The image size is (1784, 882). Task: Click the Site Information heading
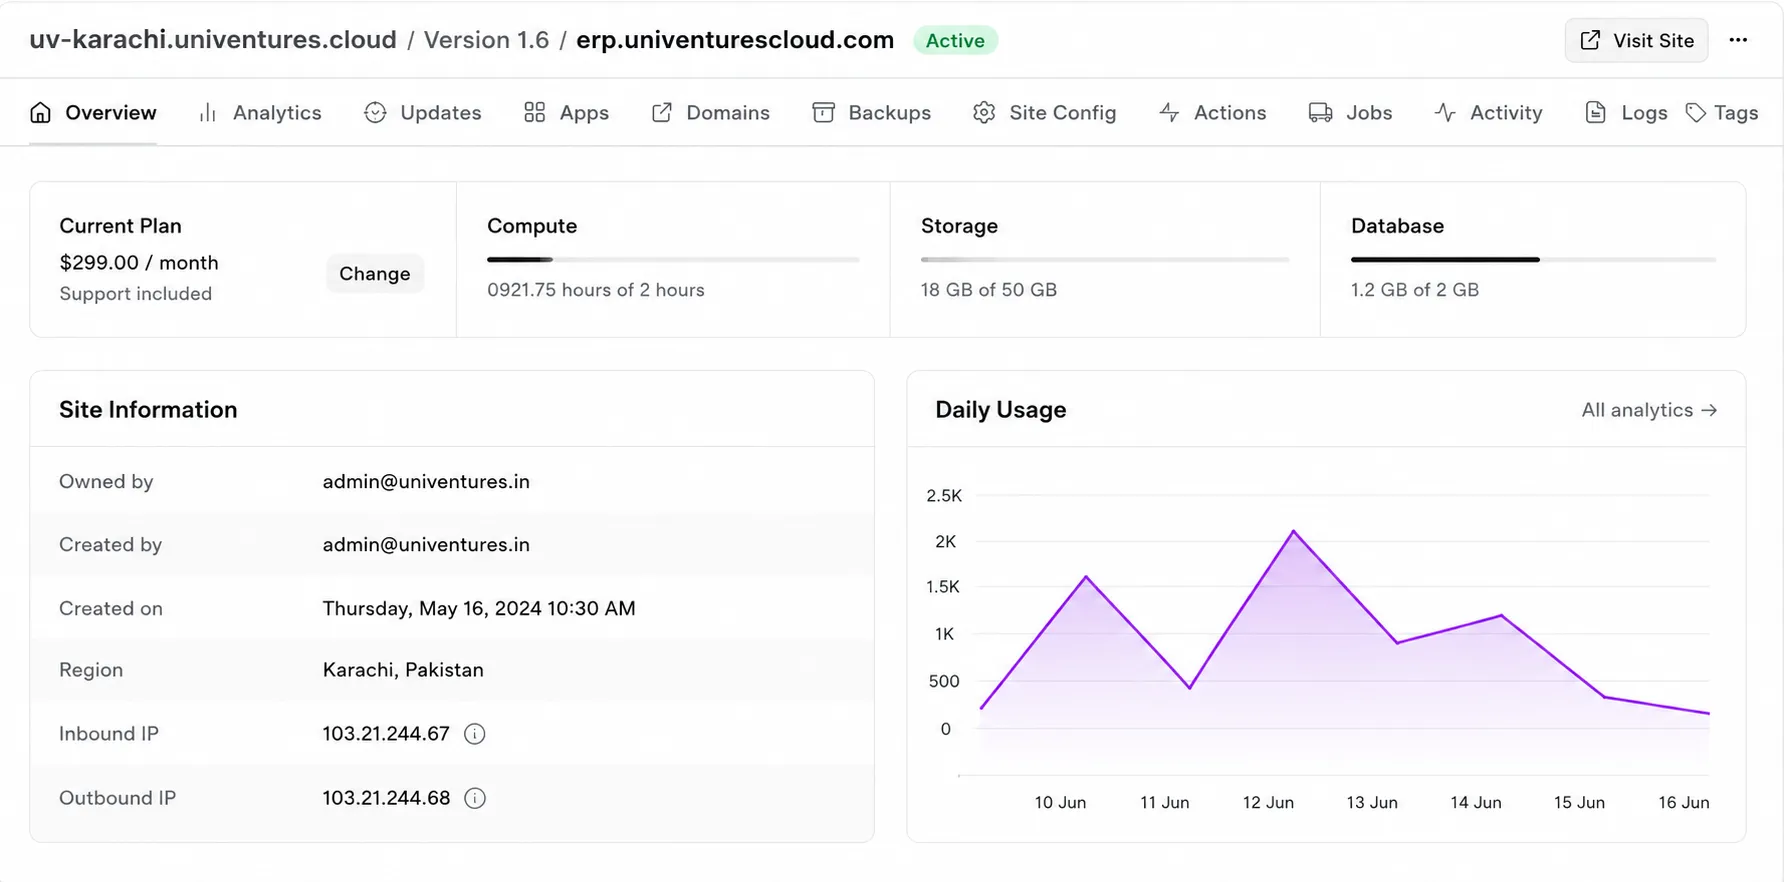(148, 410)
